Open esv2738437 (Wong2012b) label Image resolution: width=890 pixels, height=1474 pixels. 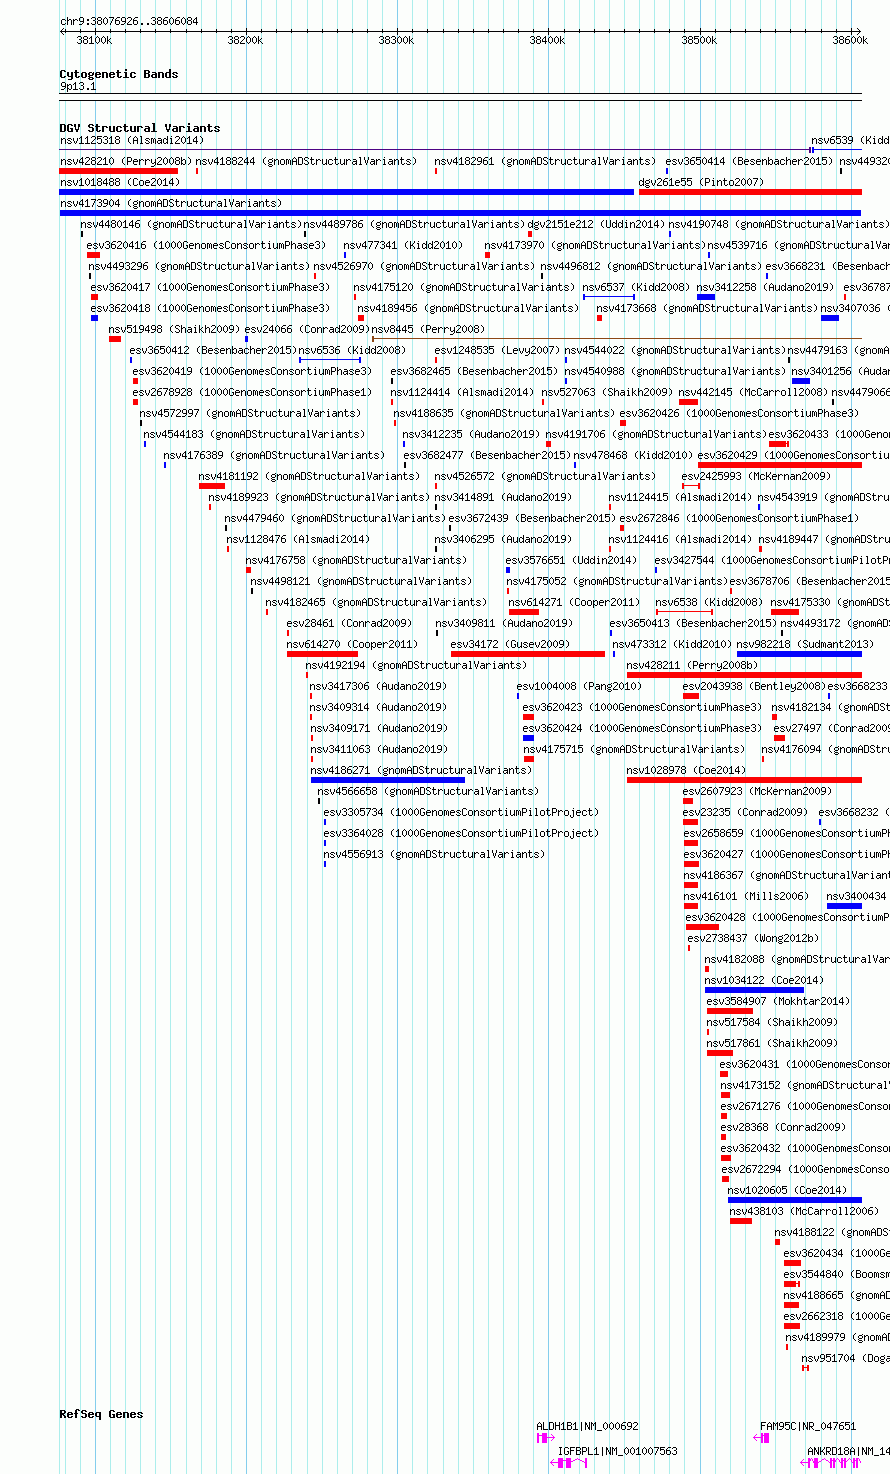753,938
